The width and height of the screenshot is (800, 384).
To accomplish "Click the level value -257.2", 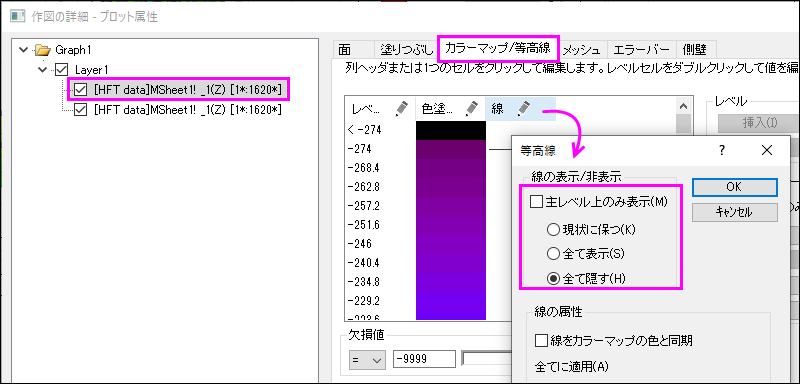I will [364, 206].
